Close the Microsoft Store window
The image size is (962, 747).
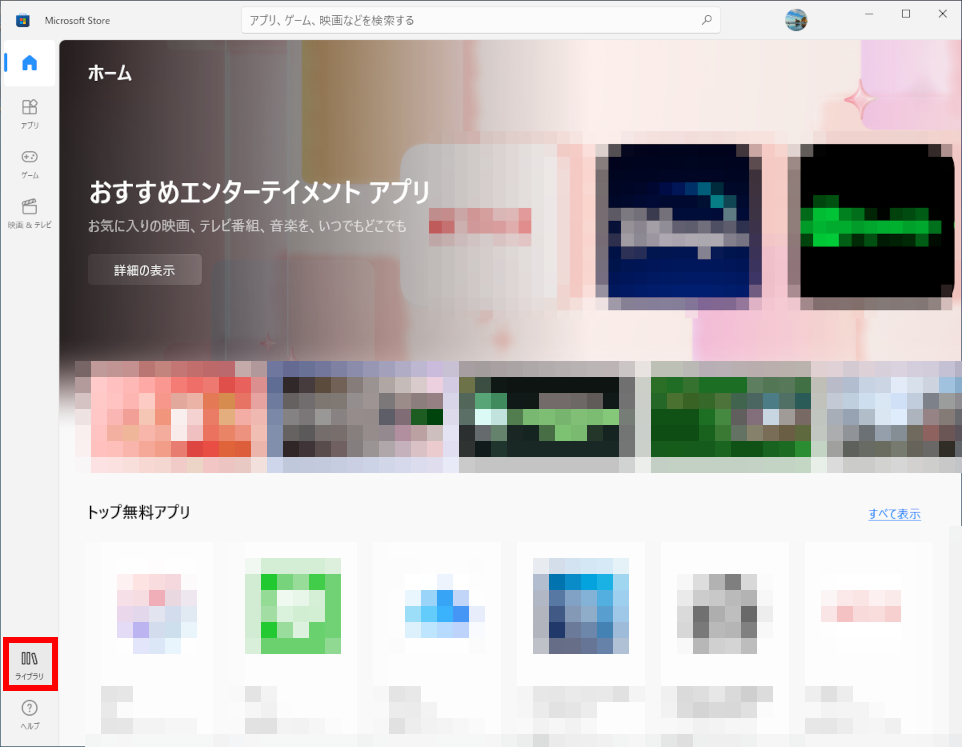coord(942,14)
